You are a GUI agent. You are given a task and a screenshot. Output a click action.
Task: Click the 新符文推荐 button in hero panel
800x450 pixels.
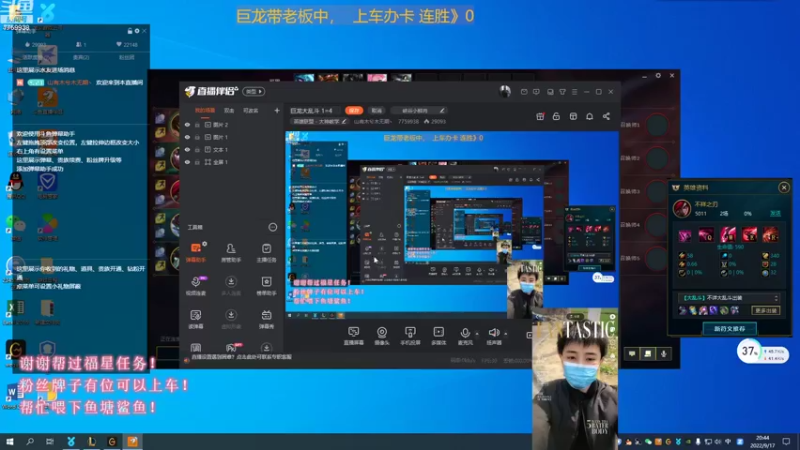tap(729, 329)
